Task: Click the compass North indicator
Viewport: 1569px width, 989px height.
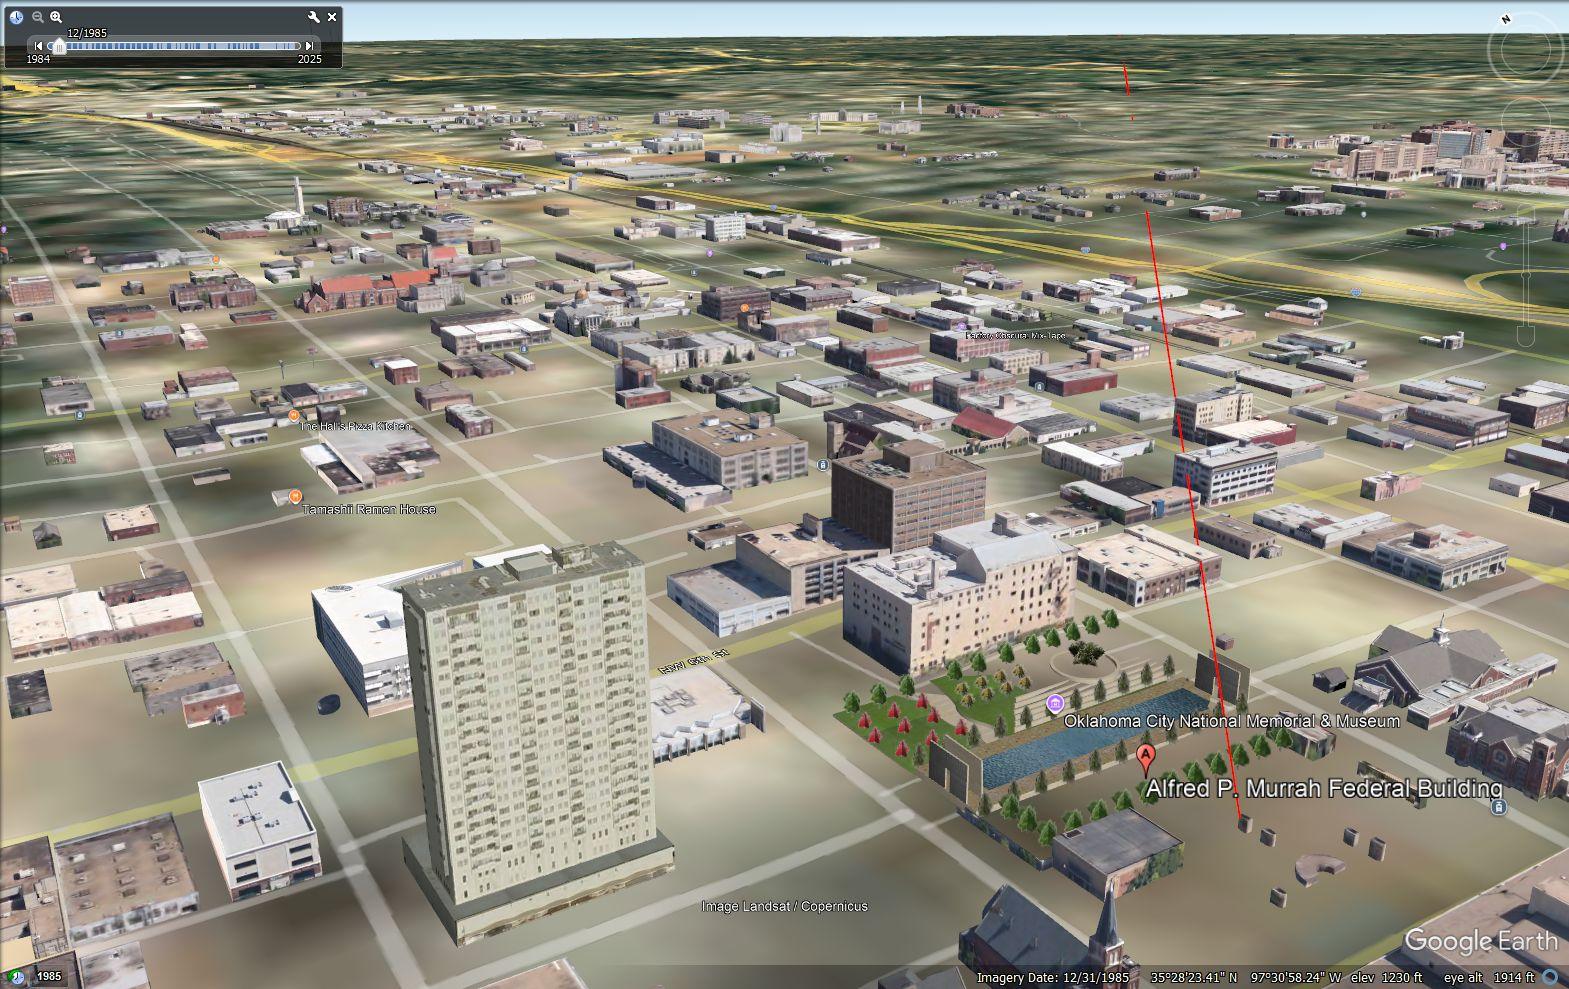Action: (x=1505, y=20)
